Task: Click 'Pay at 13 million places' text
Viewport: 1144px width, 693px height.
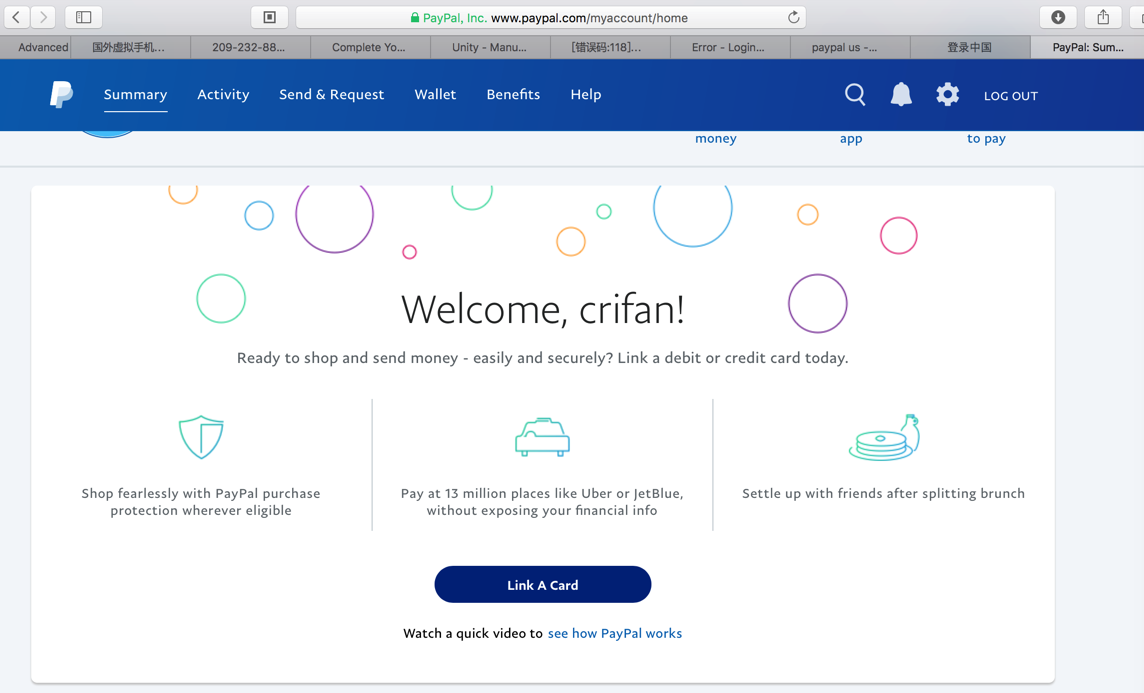Action: tap(542, 502)
